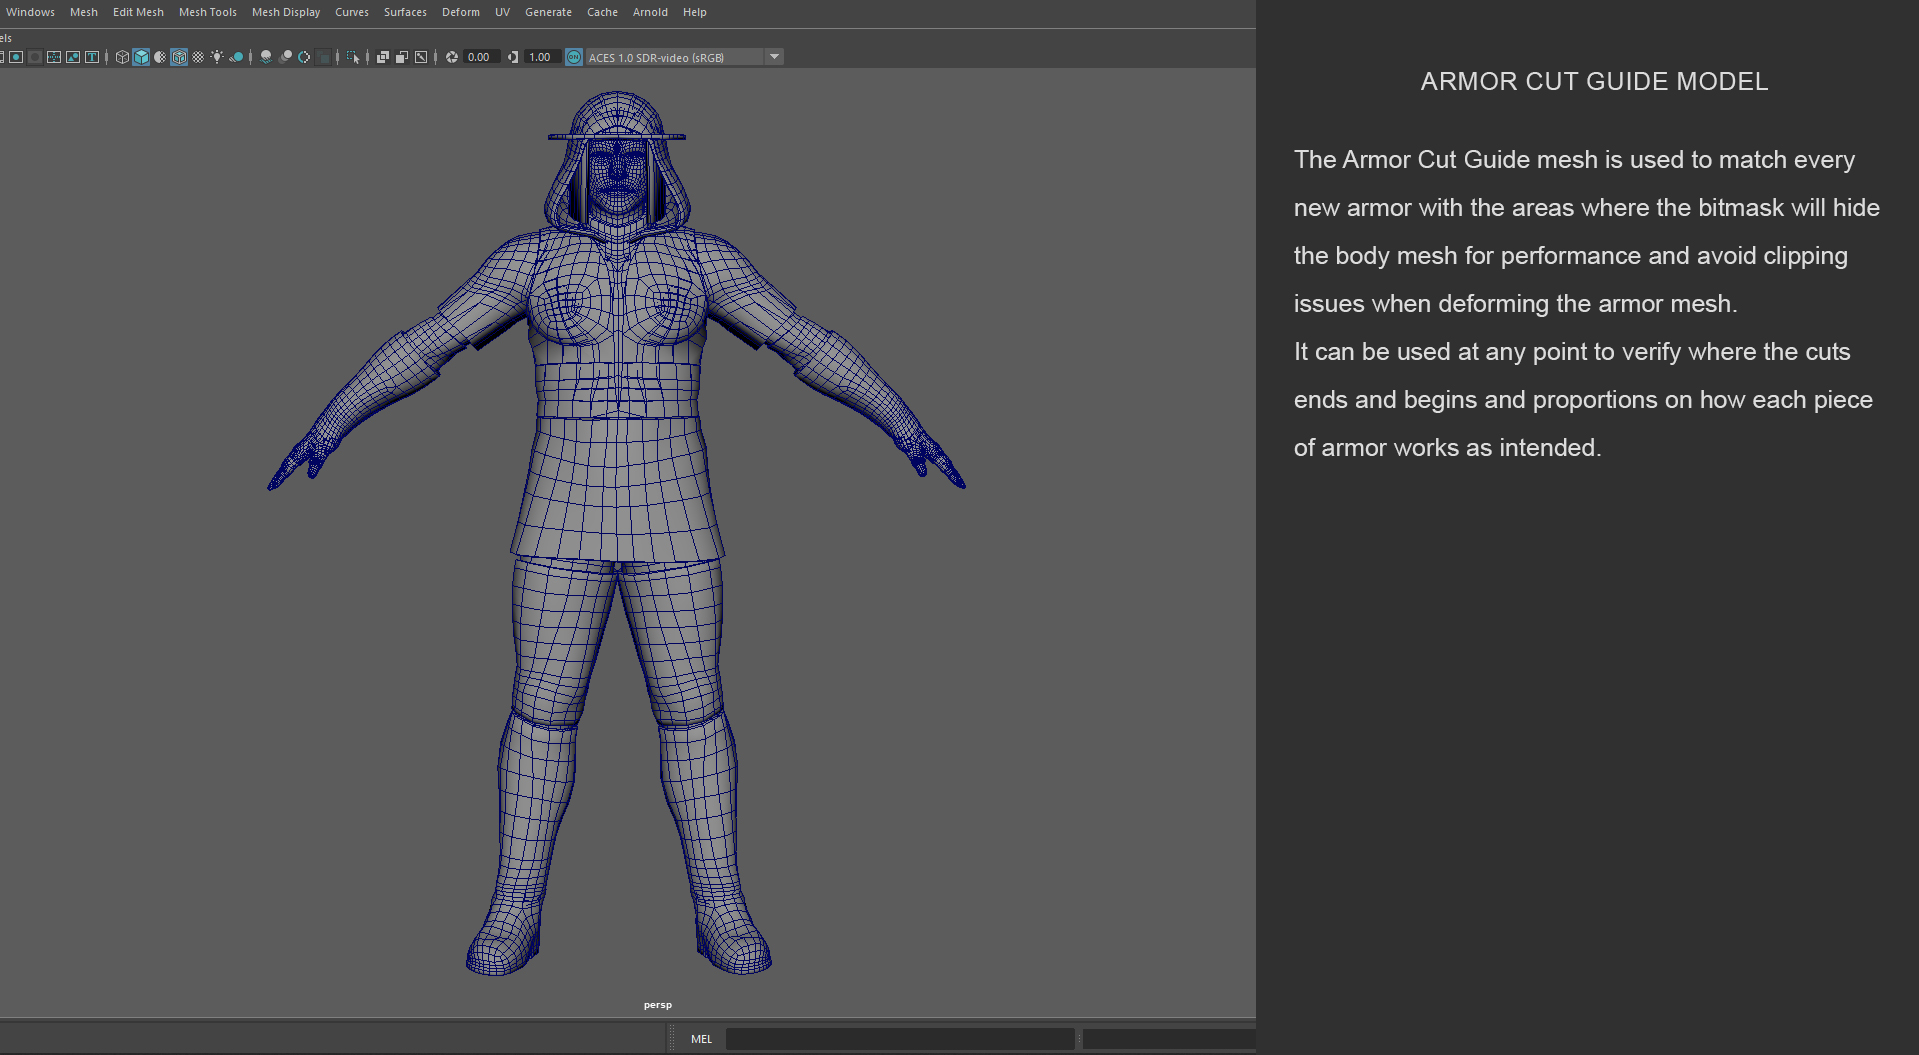Click the Depth of Field icon
This screenshot has height=1055, width=1919.
point(323,57)
